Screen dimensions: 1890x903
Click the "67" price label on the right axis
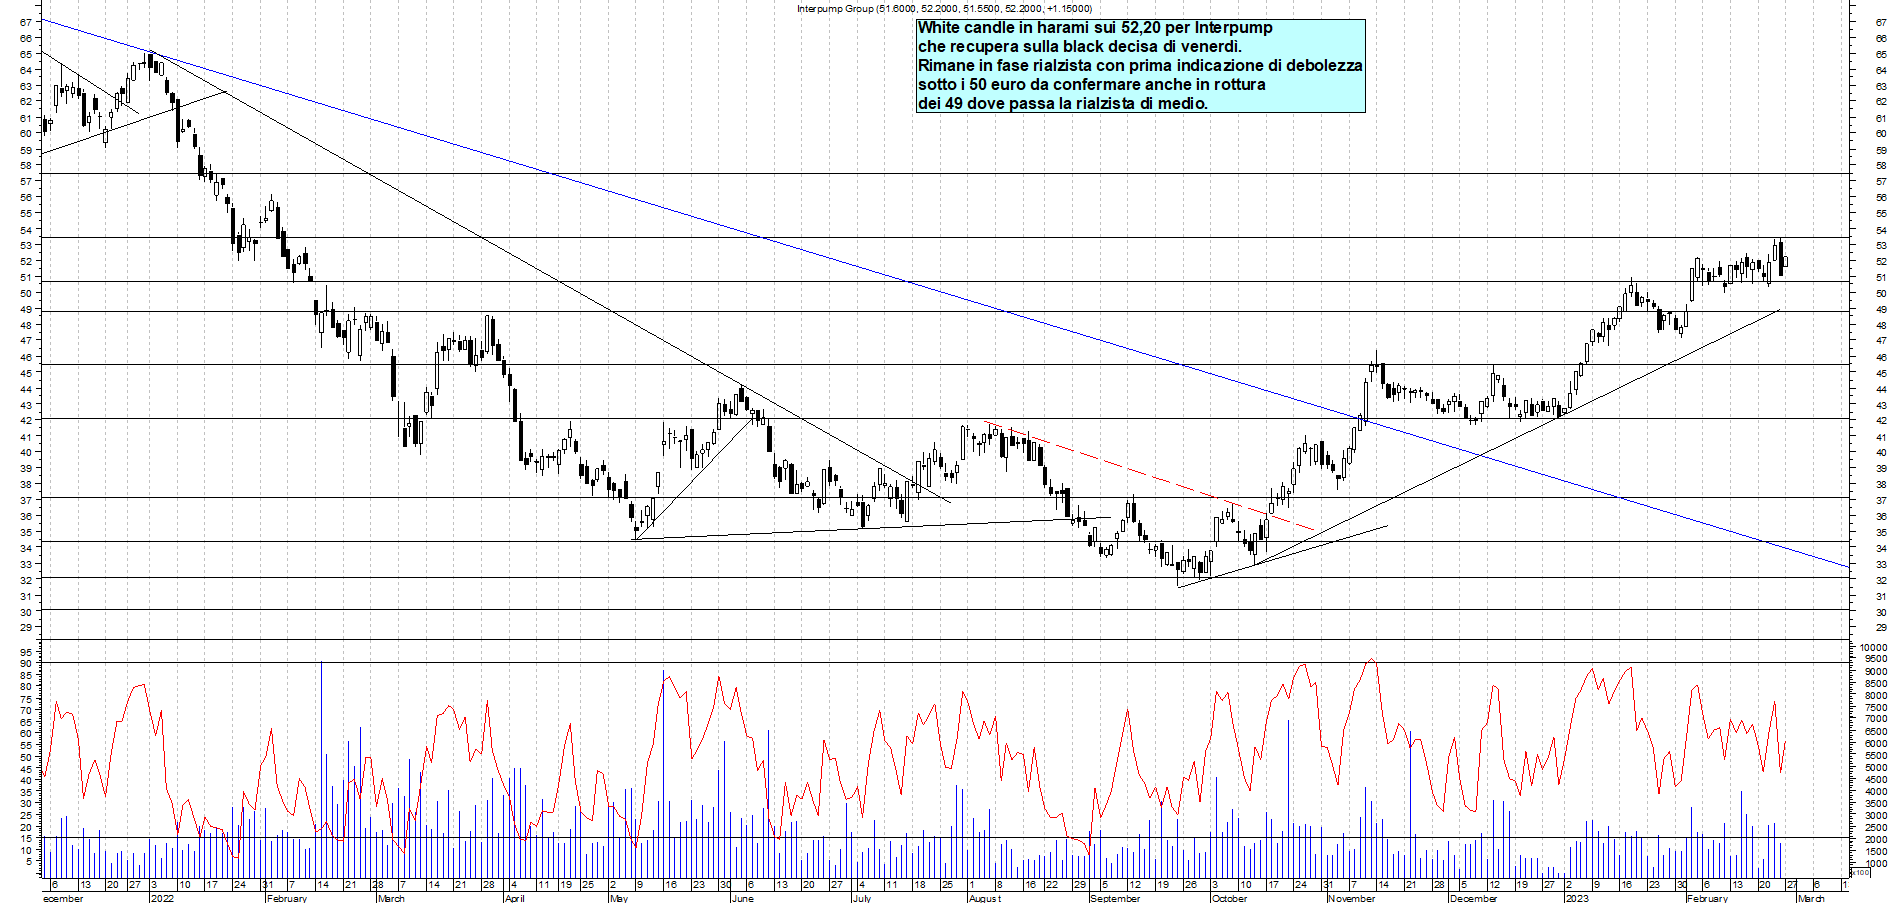point(1882,22)
